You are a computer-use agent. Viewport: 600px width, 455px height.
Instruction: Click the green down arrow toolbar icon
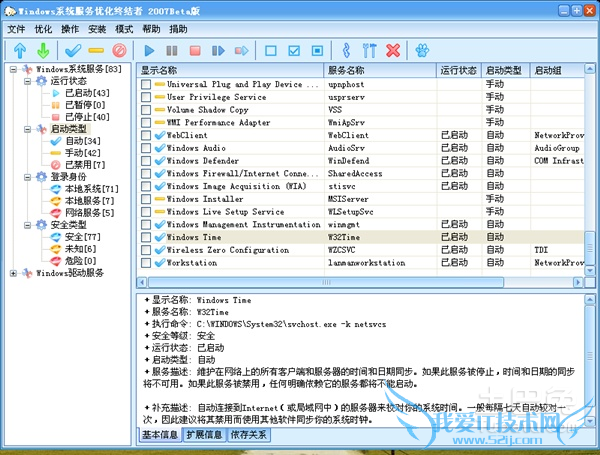coord(43,51)
